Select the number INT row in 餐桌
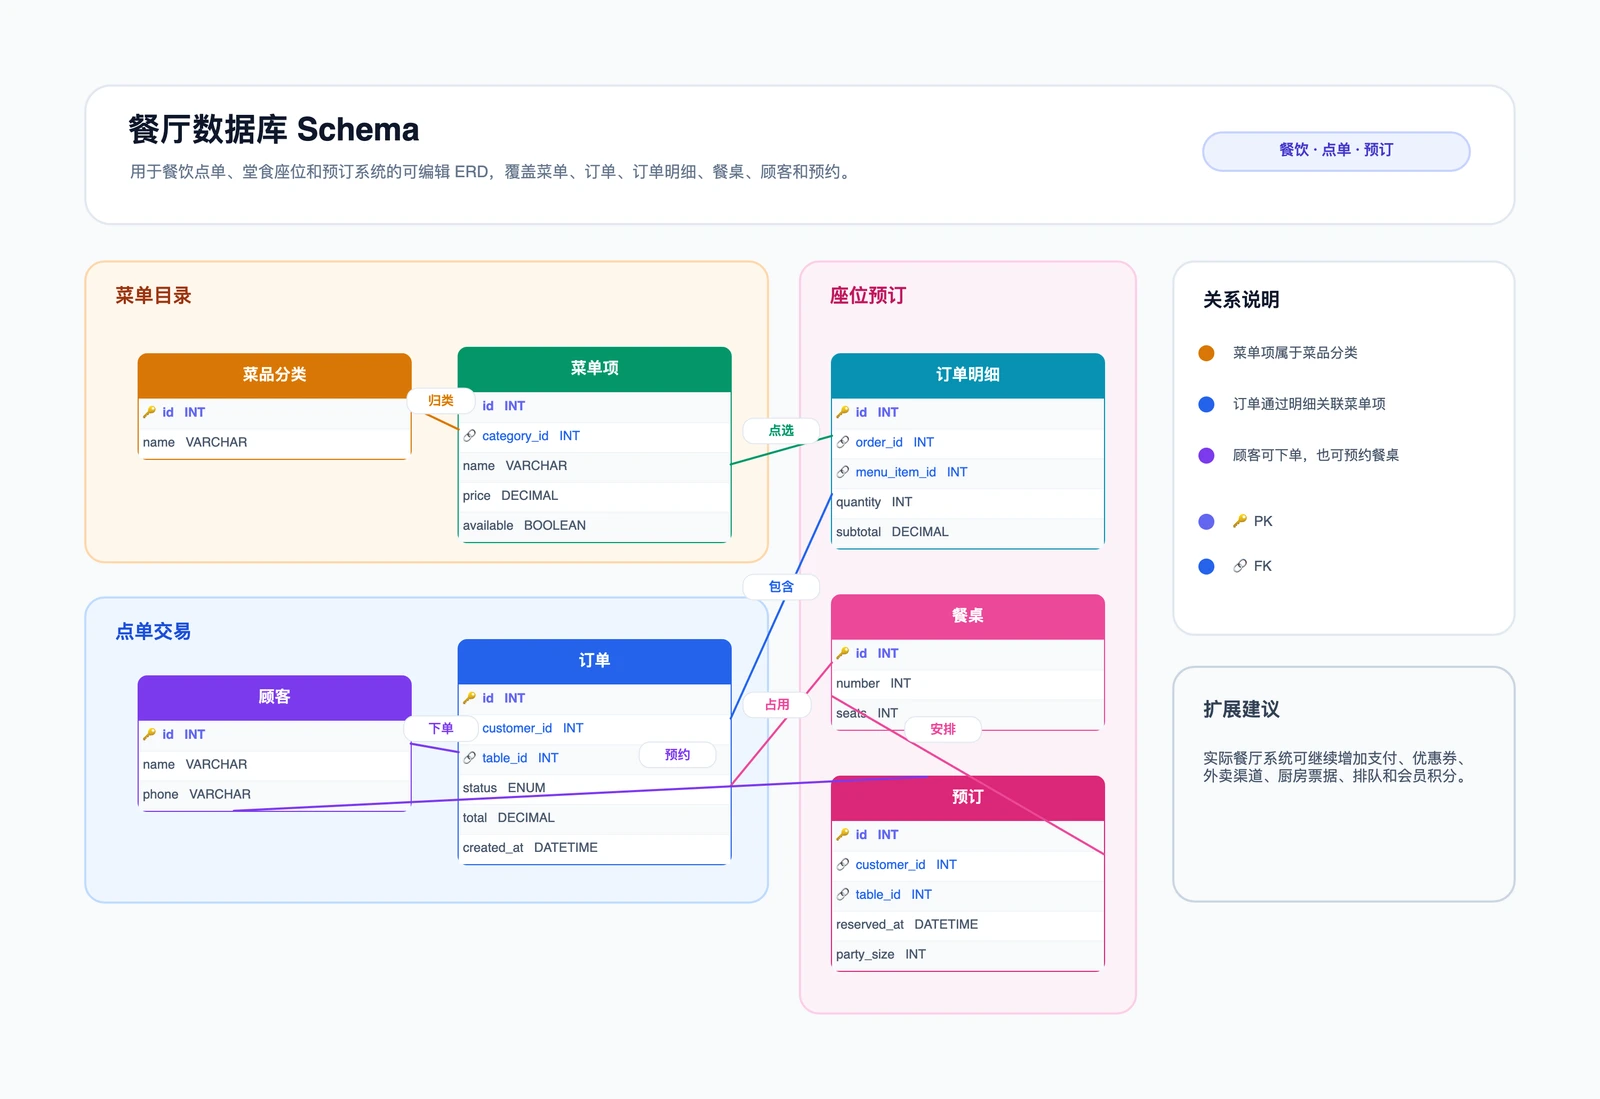This screenshot has width=1600, height=1099. tap(967, 683)
